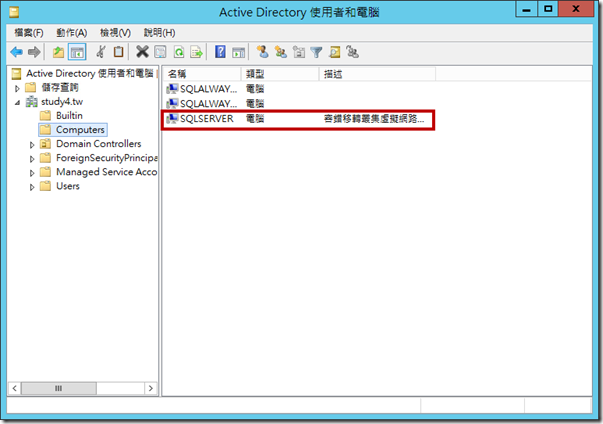603x424 pixels.
Task: Click the Cut scissors icon
Action: (101, 52)
